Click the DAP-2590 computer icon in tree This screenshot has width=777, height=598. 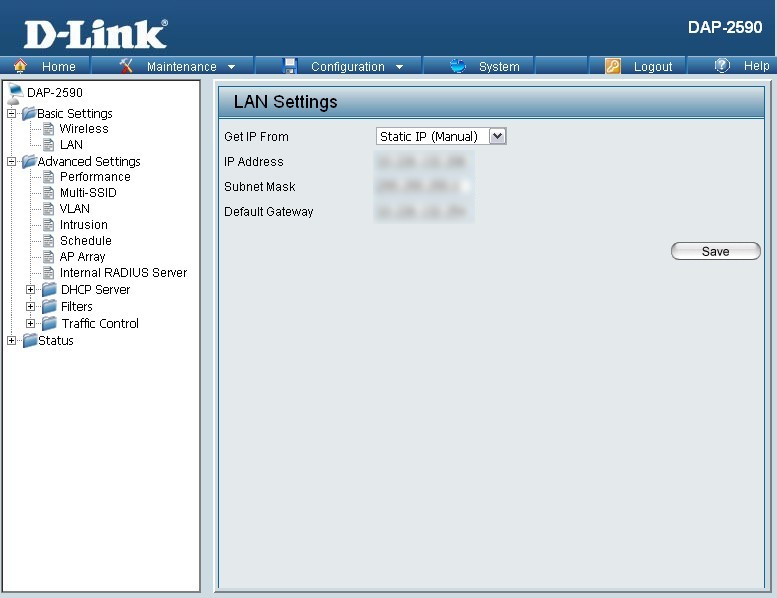coord(15,93)
